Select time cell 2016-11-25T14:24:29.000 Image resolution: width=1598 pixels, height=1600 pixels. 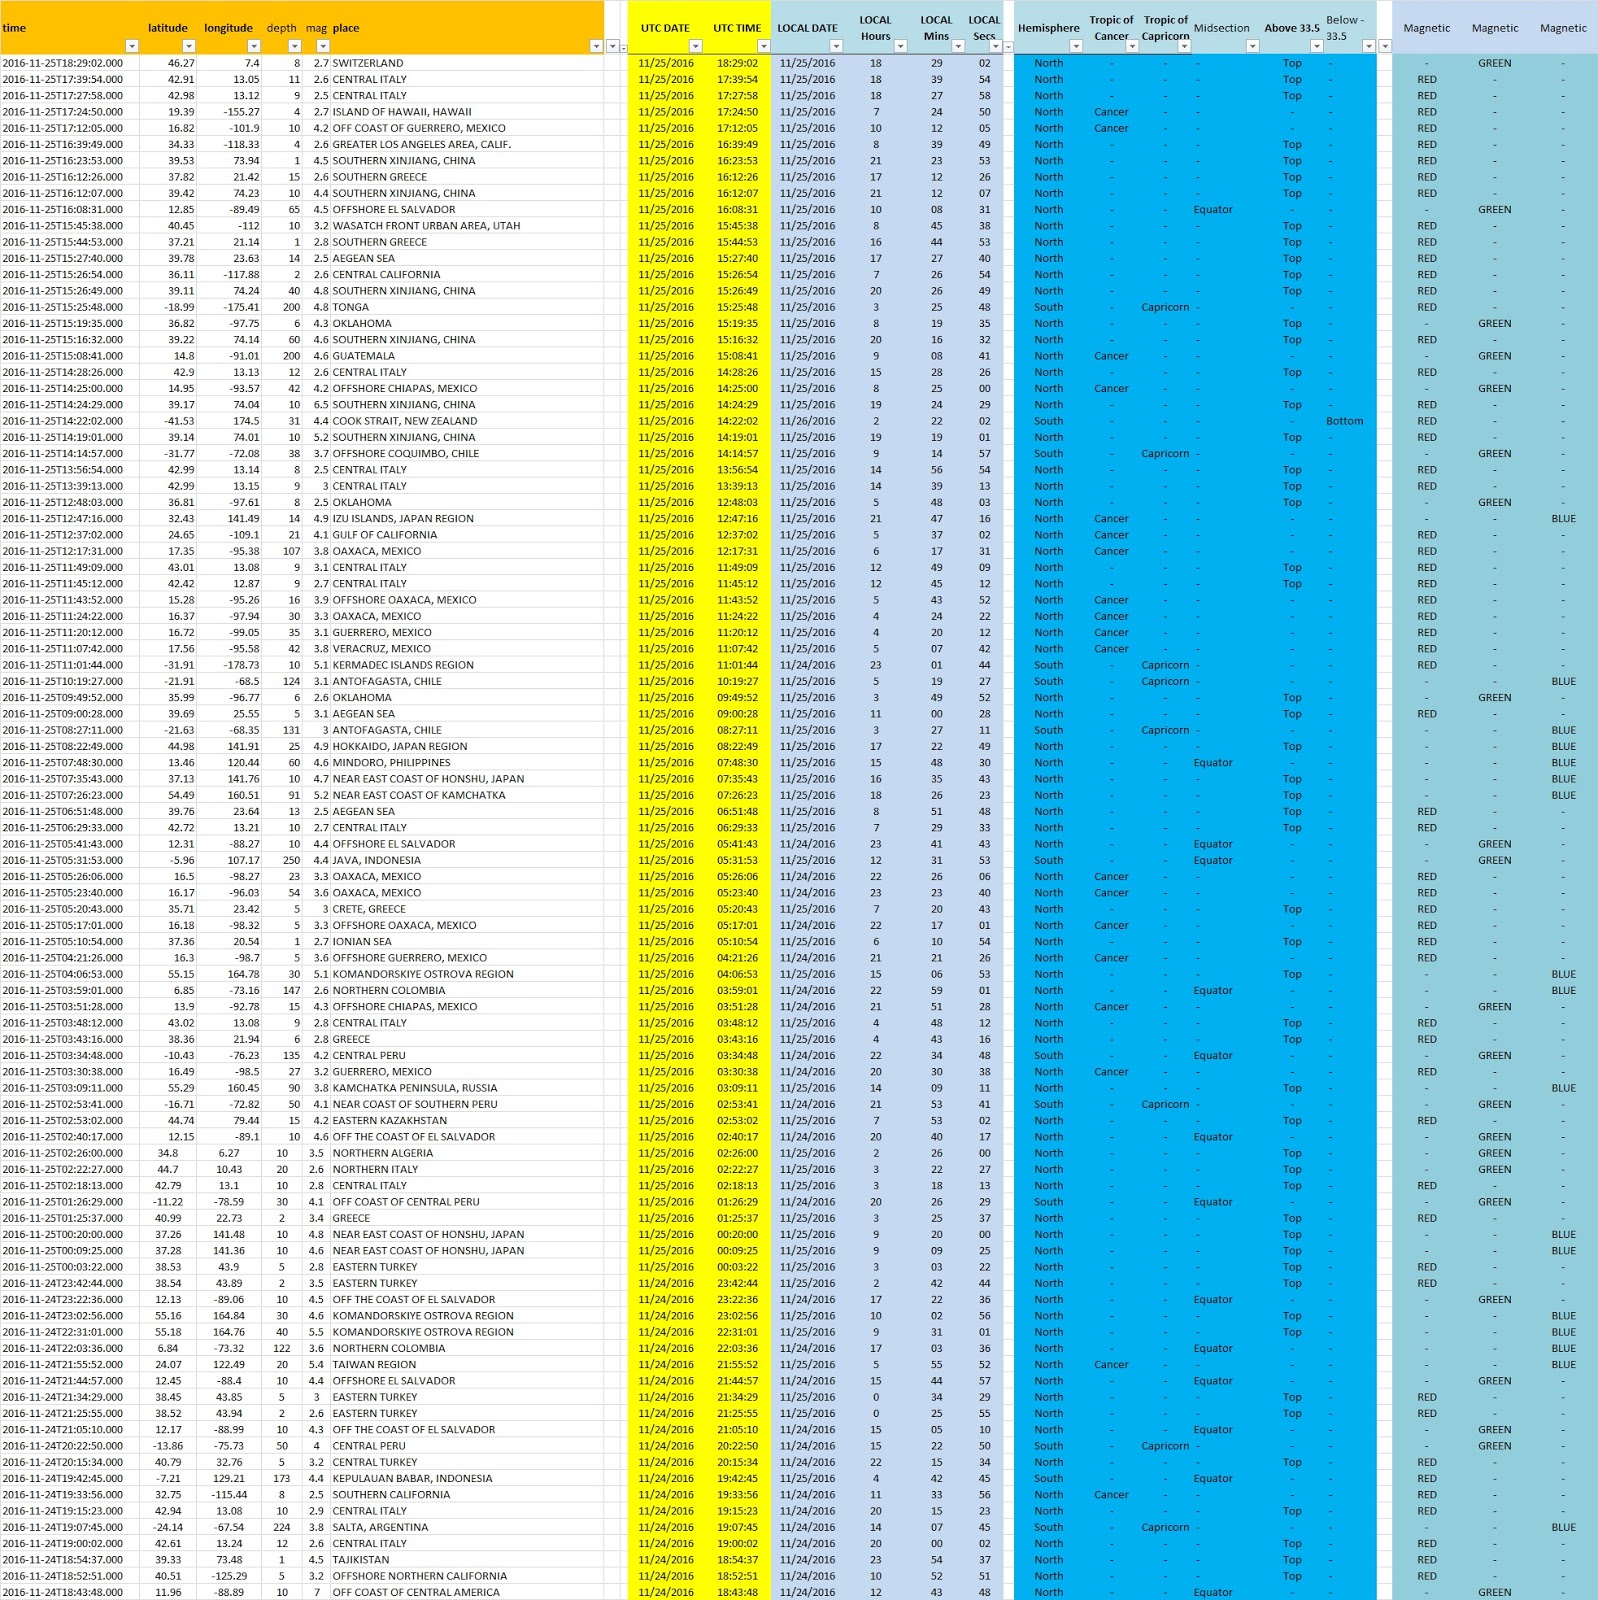(70, 405)
